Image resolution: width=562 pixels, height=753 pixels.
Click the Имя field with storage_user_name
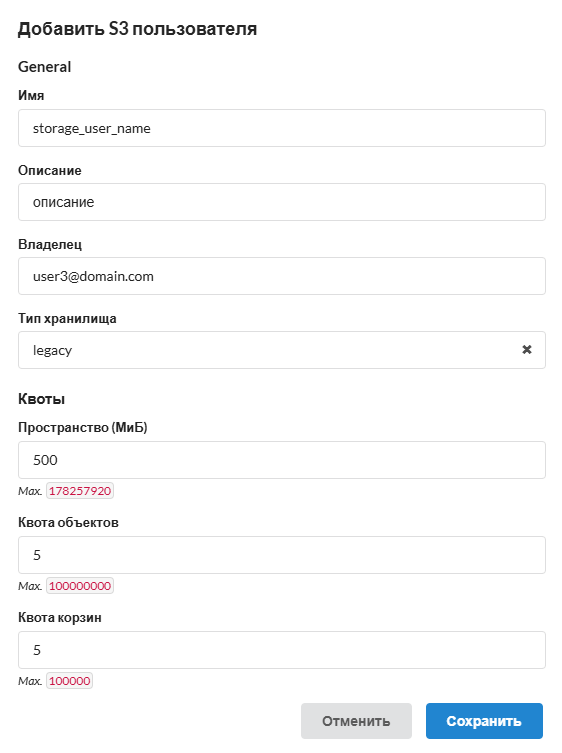pyautogui.click(x=281, y=128)
